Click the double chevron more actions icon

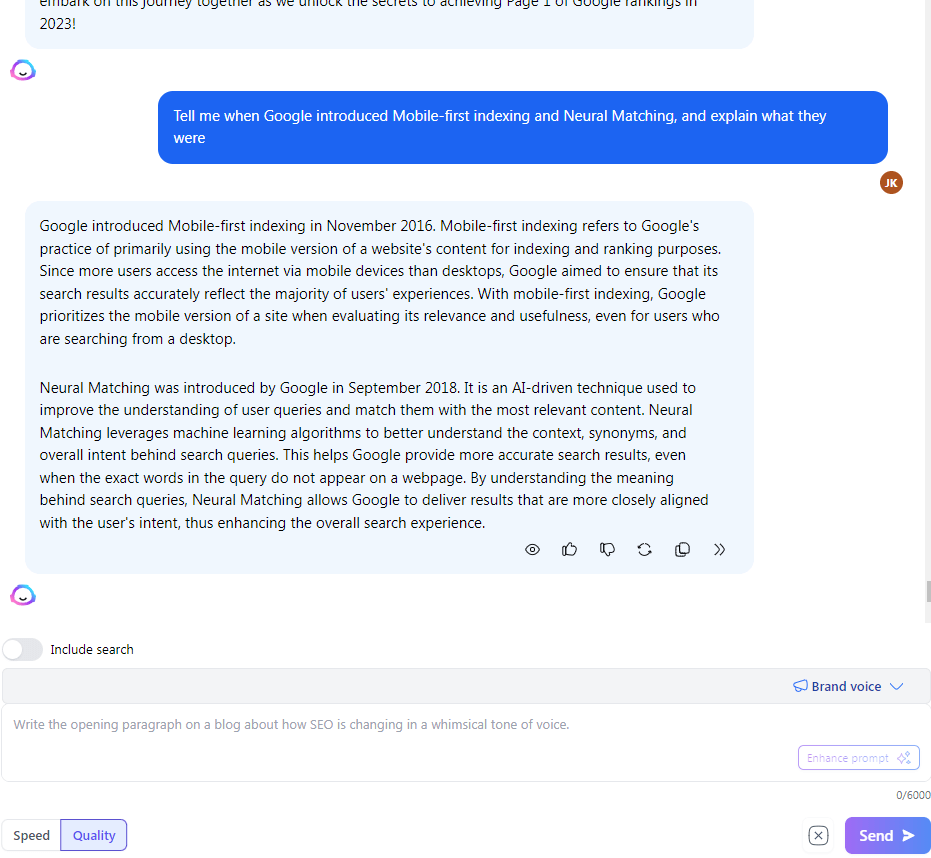[719, 549]
